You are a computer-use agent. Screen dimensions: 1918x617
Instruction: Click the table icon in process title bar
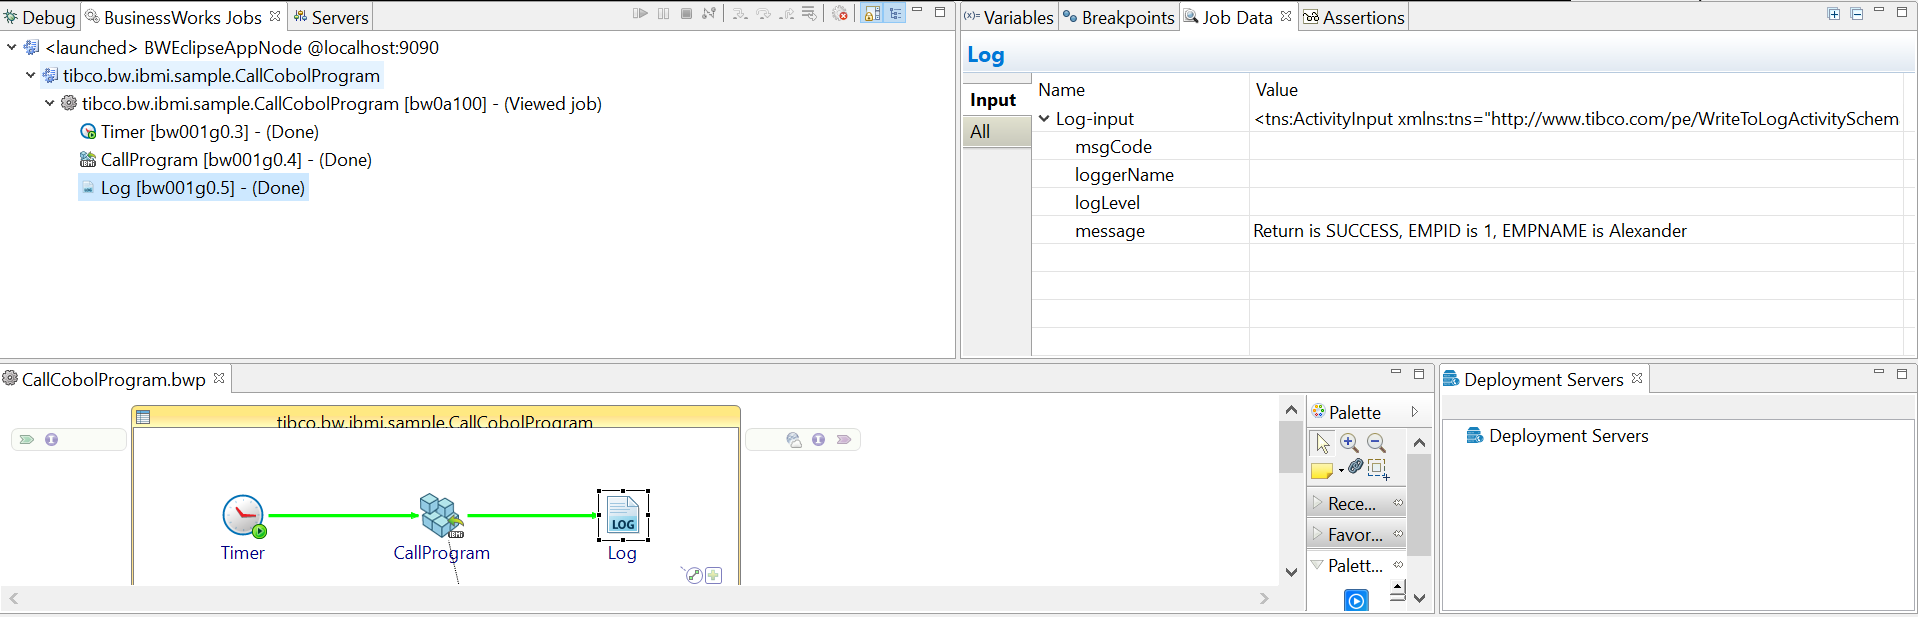point(143,417)
